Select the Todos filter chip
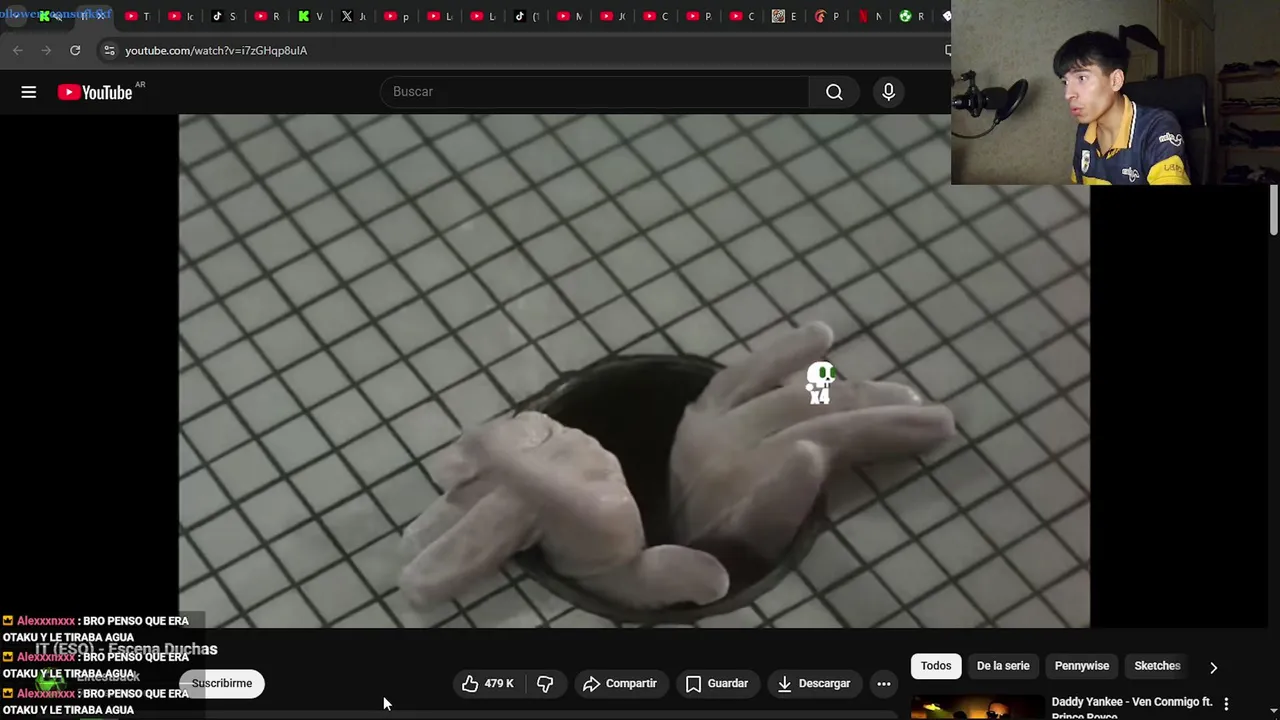The width and height of the screenshot is (1280, 720). (936, 666)
